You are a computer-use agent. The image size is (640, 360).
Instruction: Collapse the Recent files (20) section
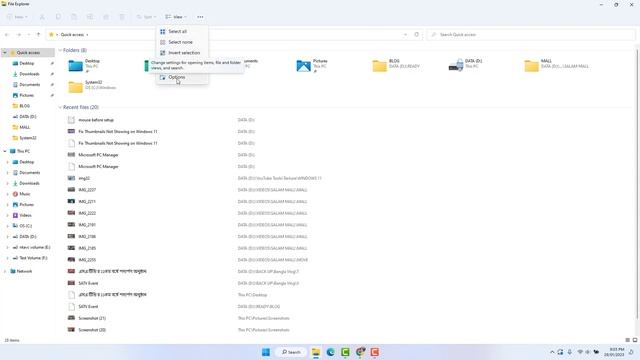[60, 107]
